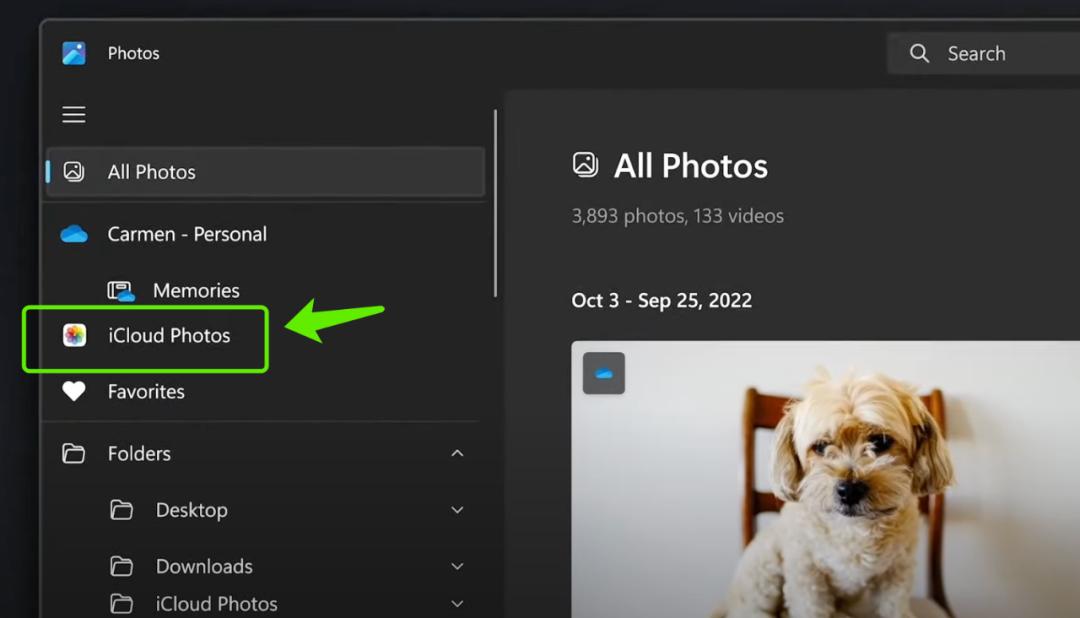Screen dimensions: 1080x618
Task: Click the Memories icon in sidebar
Action: [121, 291]
